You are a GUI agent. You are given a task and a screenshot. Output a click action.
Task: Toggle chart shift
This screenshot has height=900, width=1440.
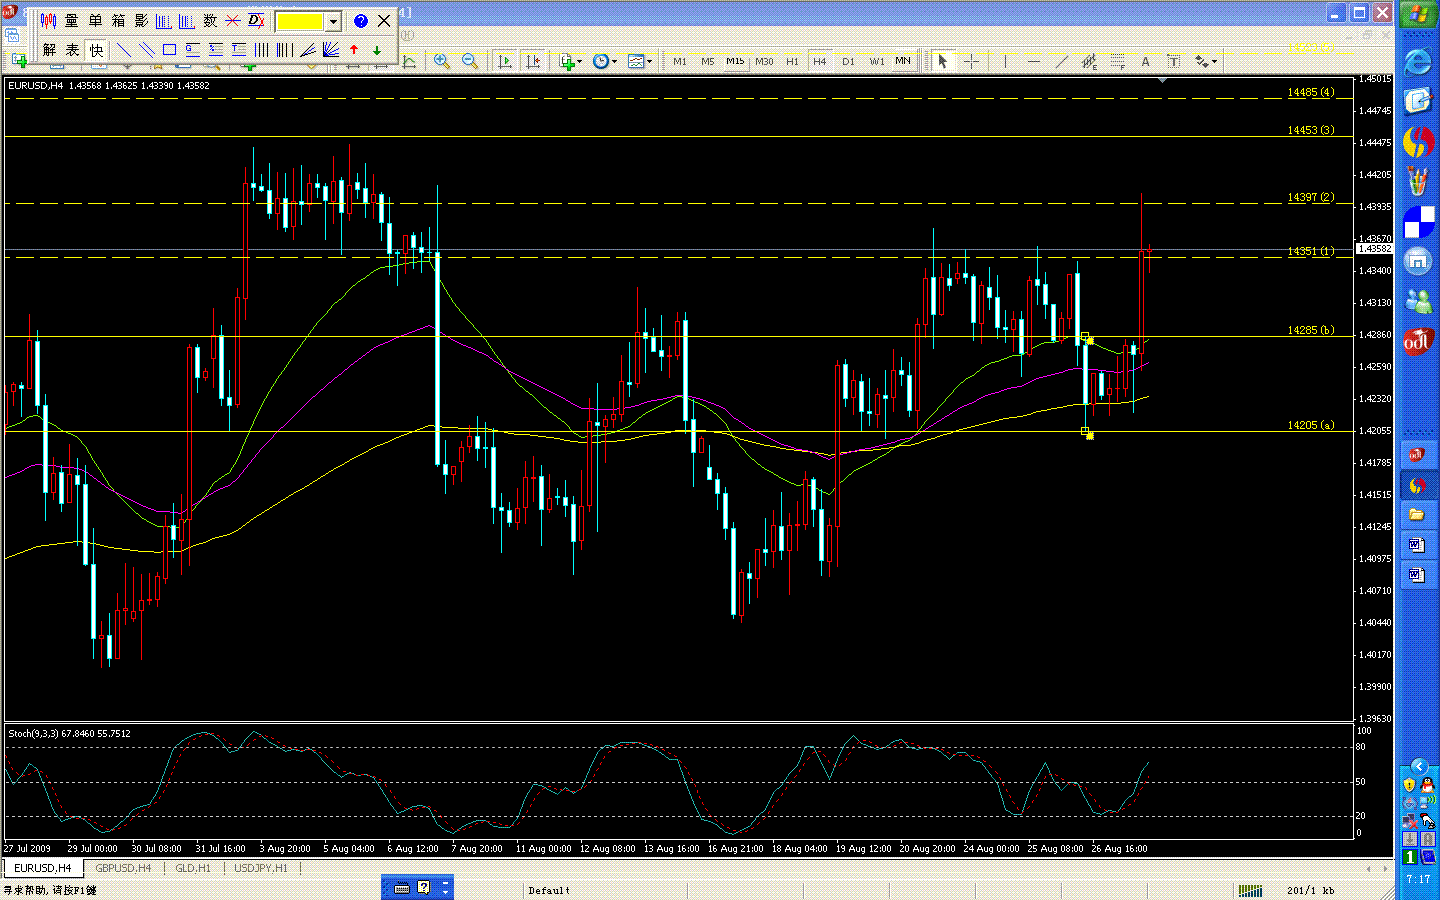click(x=533, y=61)
